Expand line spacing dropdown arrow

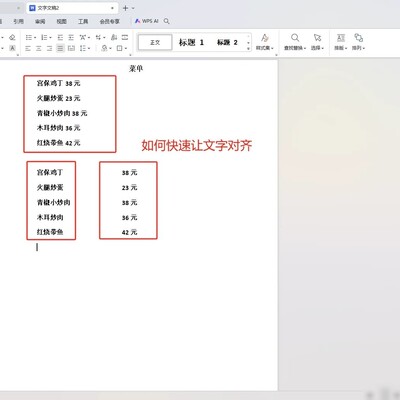click(x=89, y=49)
